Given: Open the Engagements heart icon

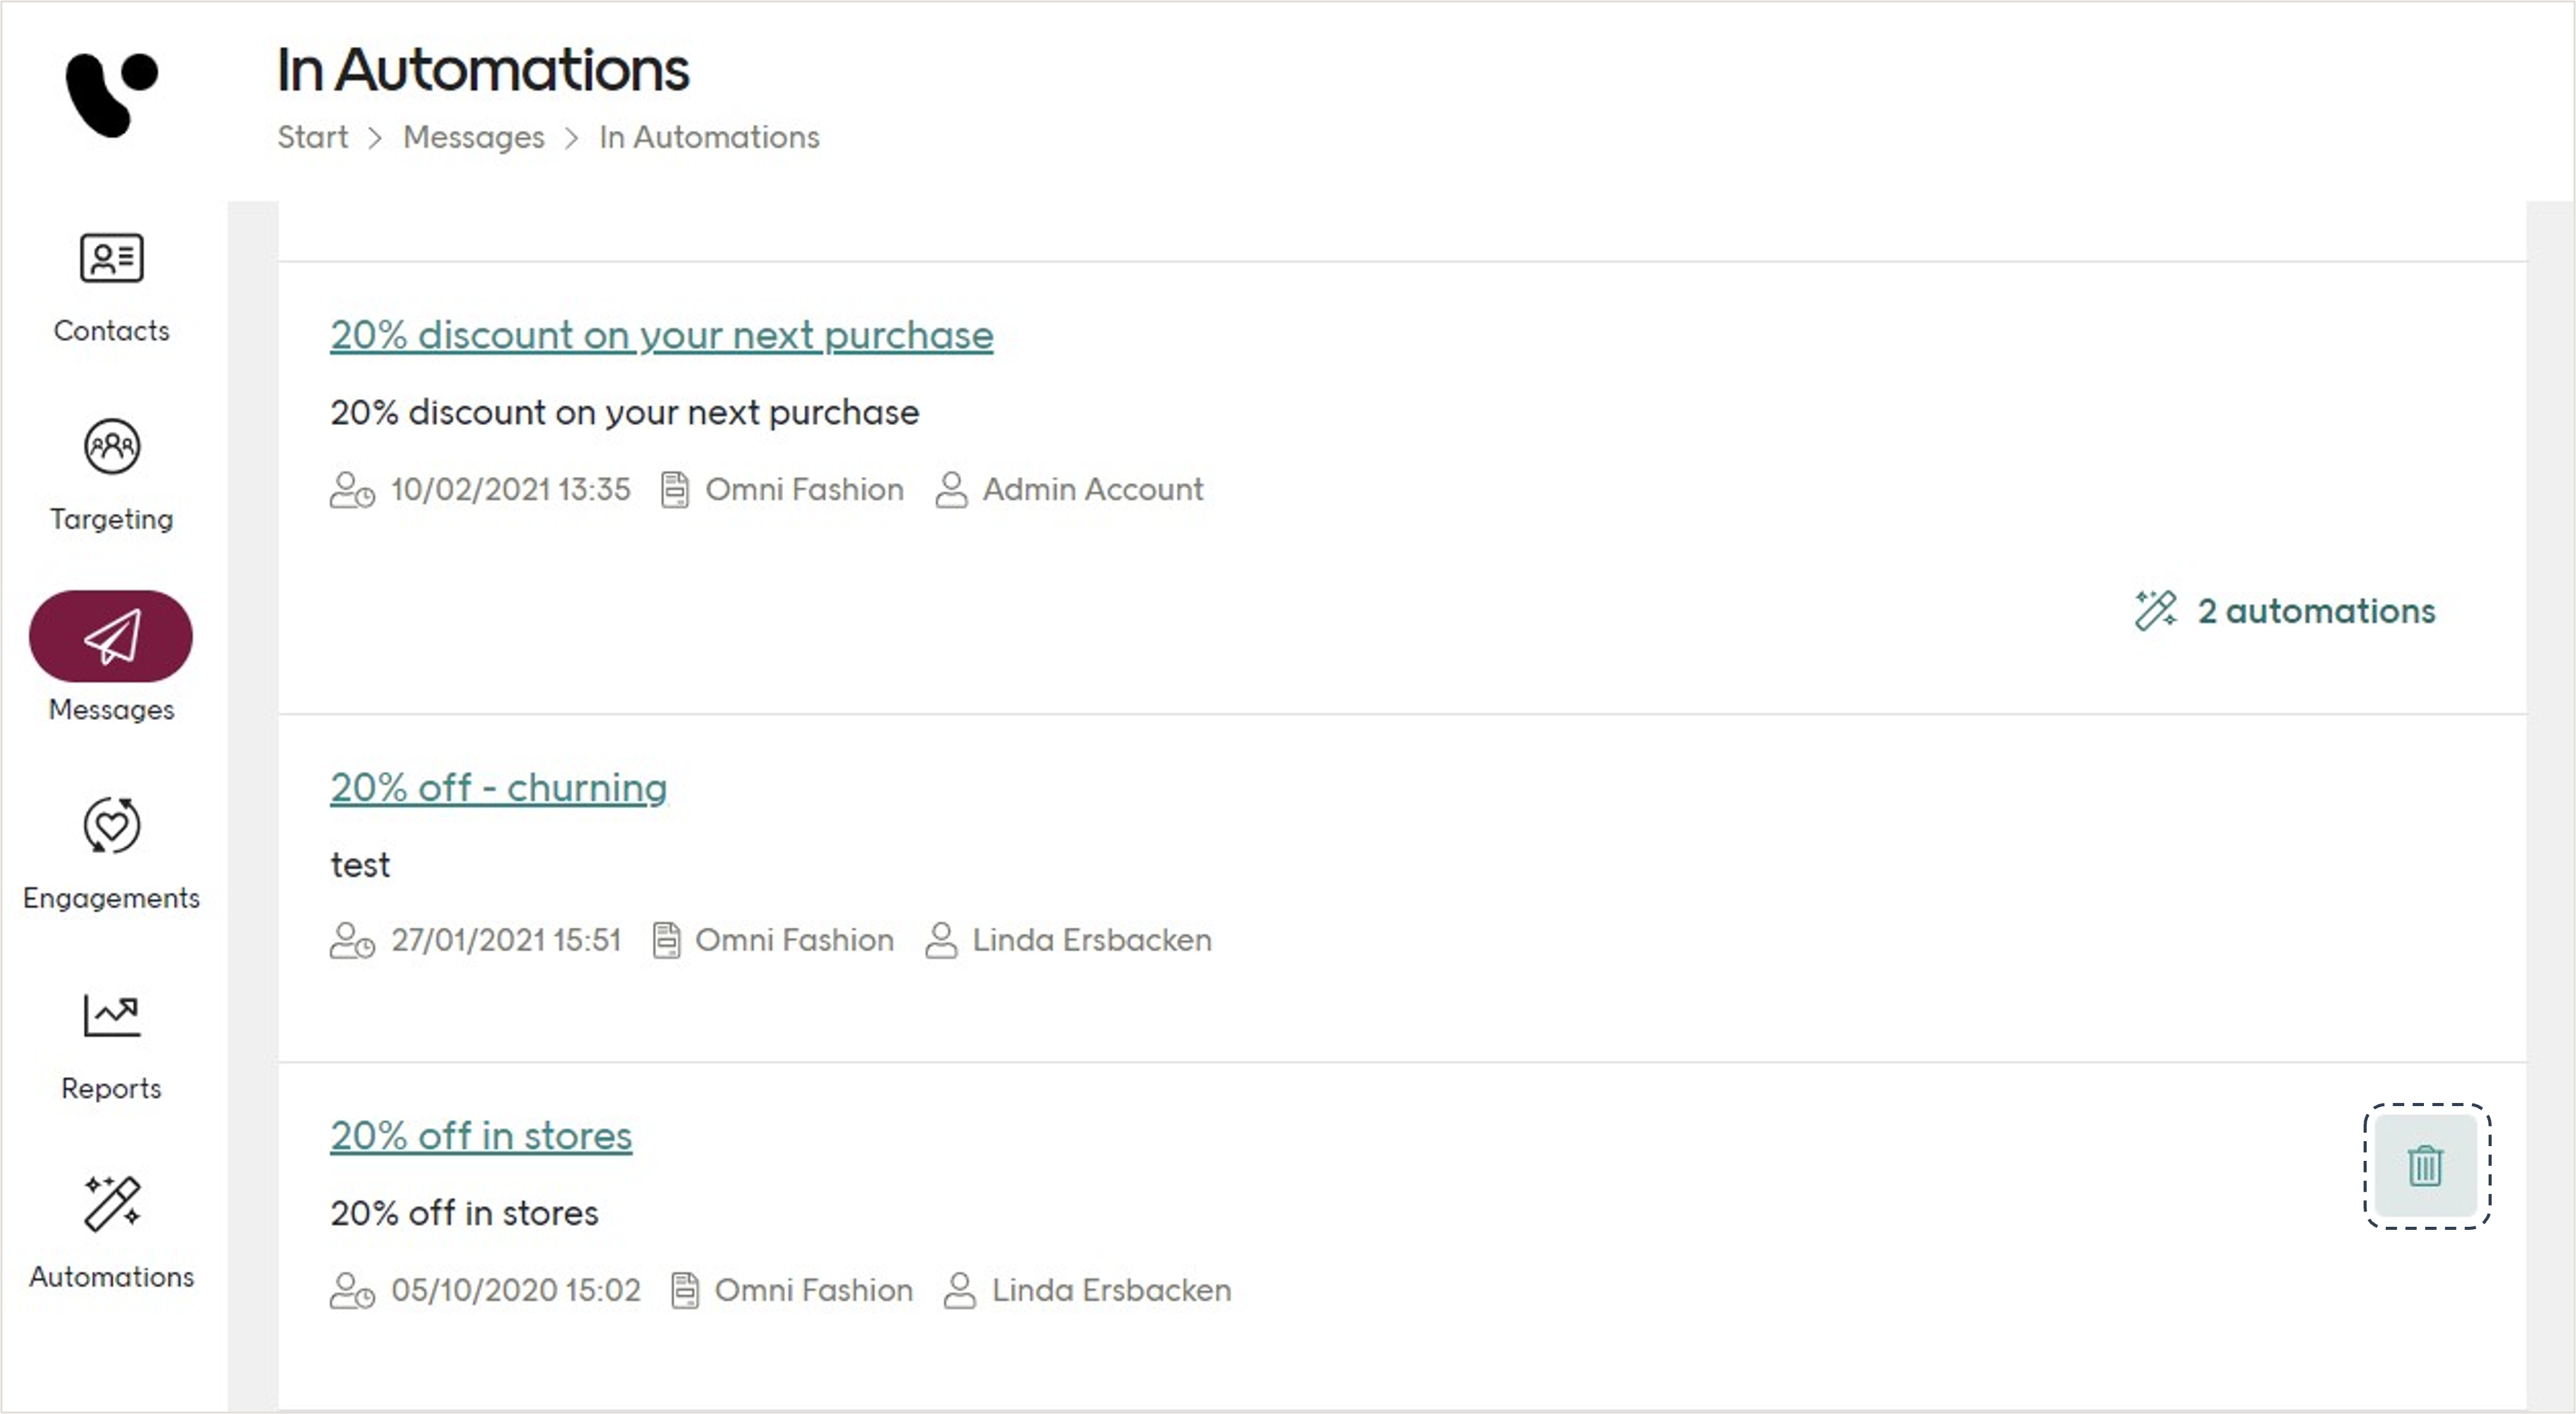Looking at the screenshot, I should point(111,826).
